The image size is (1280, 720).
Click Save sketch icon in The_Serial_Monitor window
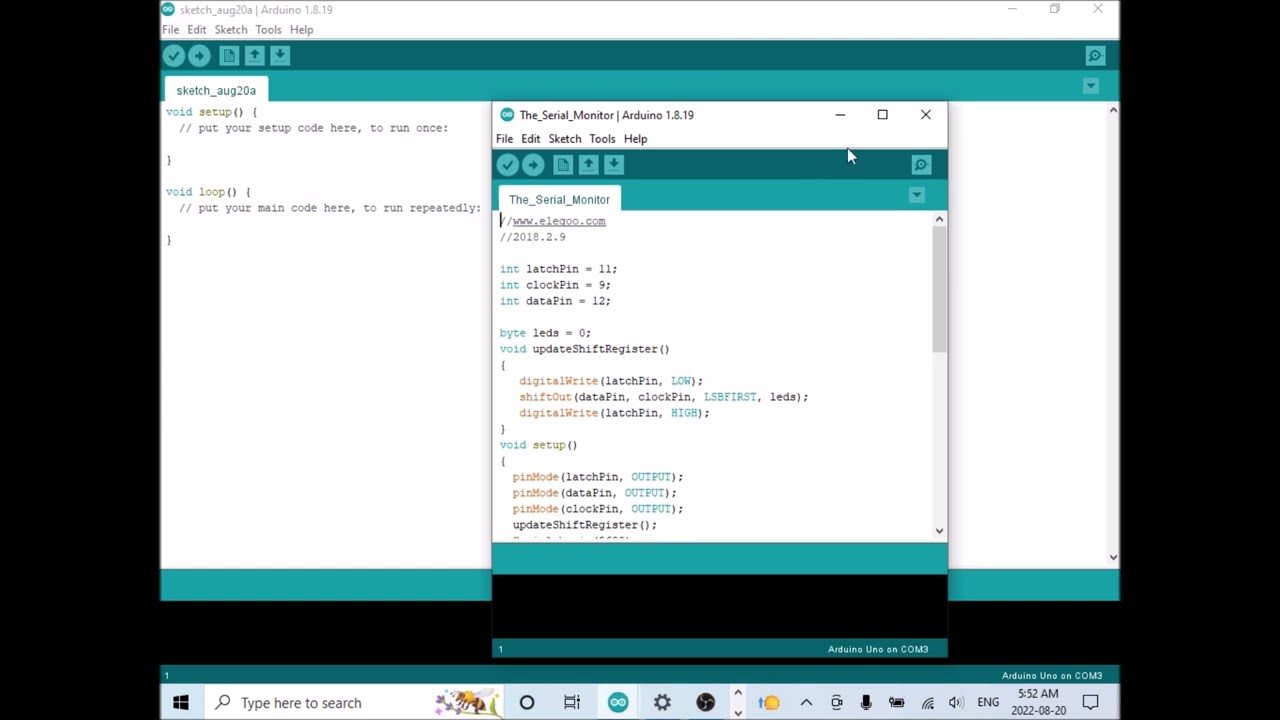click(x=614, y=165)
